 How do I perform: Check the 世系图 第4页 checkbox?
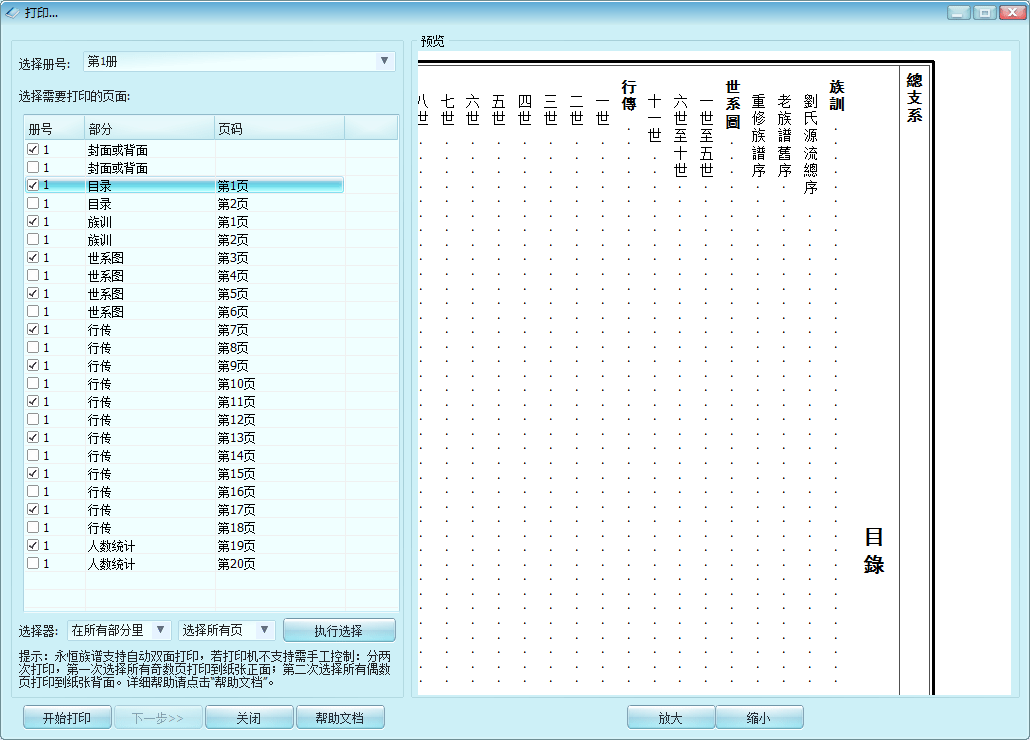pos(33,275)
